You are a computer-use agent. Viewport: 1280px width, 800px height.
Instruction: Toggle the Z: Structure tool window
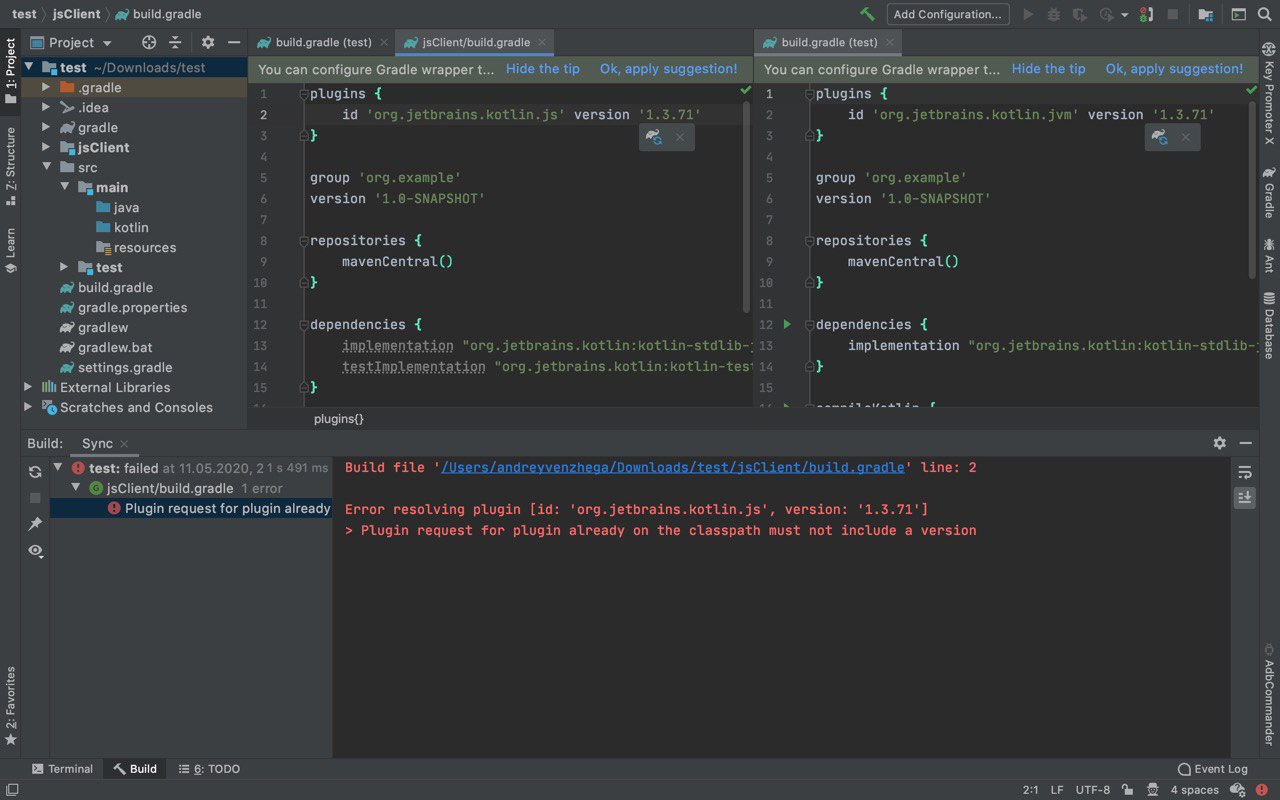(10, 165)
